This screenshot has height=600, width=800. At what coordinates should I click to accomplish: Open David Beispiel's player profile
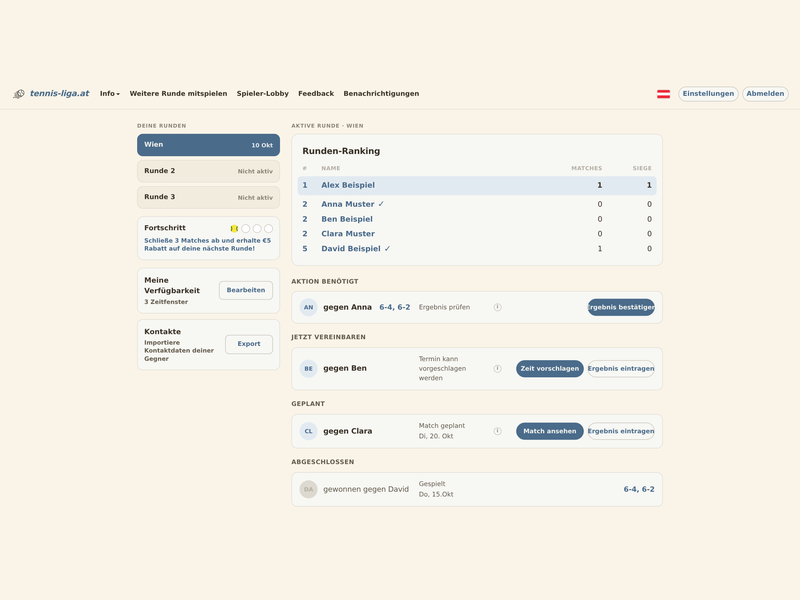pyautogui.click(x=351, y=248)
